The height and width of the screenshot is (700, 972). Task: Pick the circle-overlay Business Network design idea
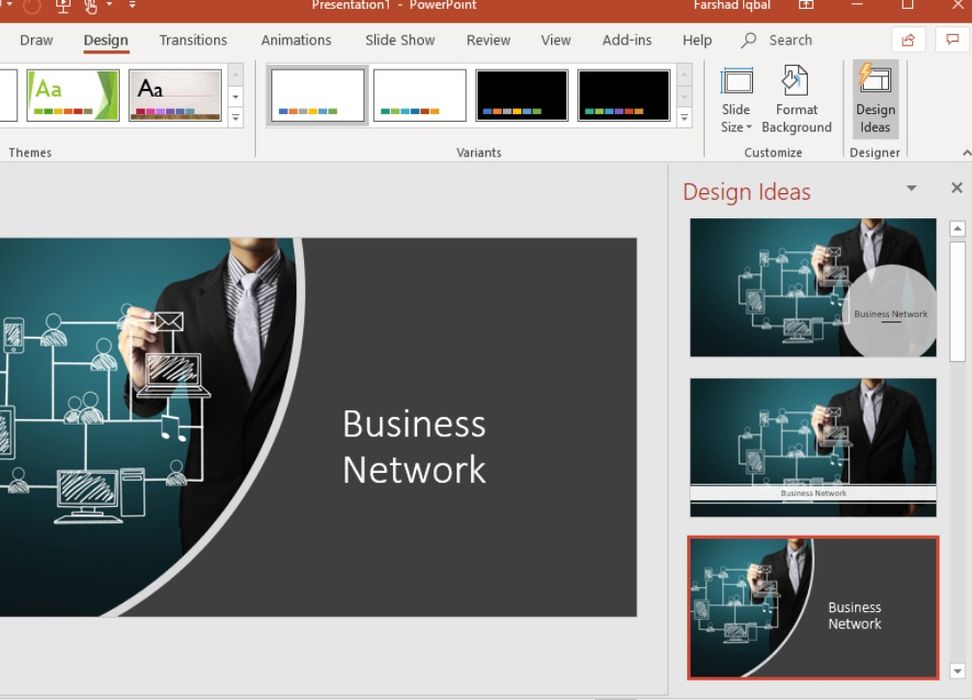pyautogui.click(x=813, y=288)
